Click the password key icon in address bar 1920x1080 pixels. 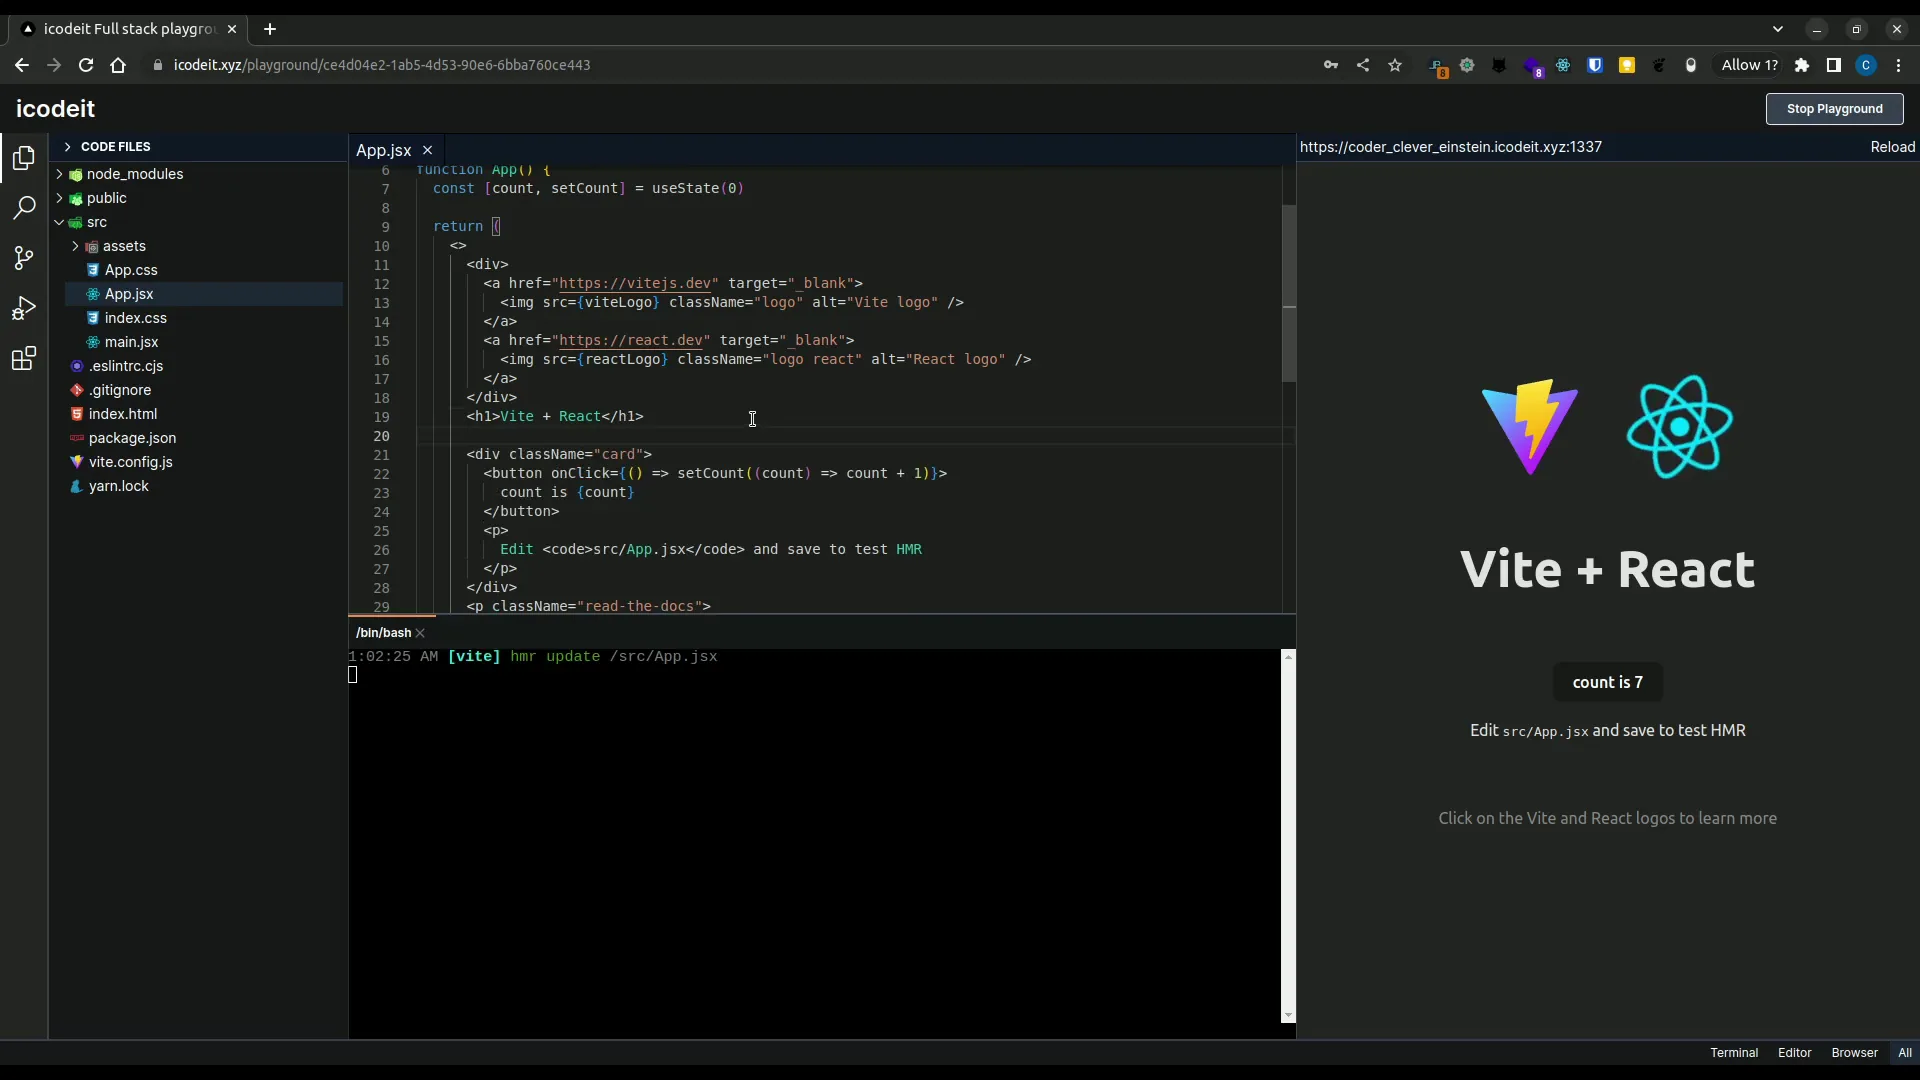1331,65
